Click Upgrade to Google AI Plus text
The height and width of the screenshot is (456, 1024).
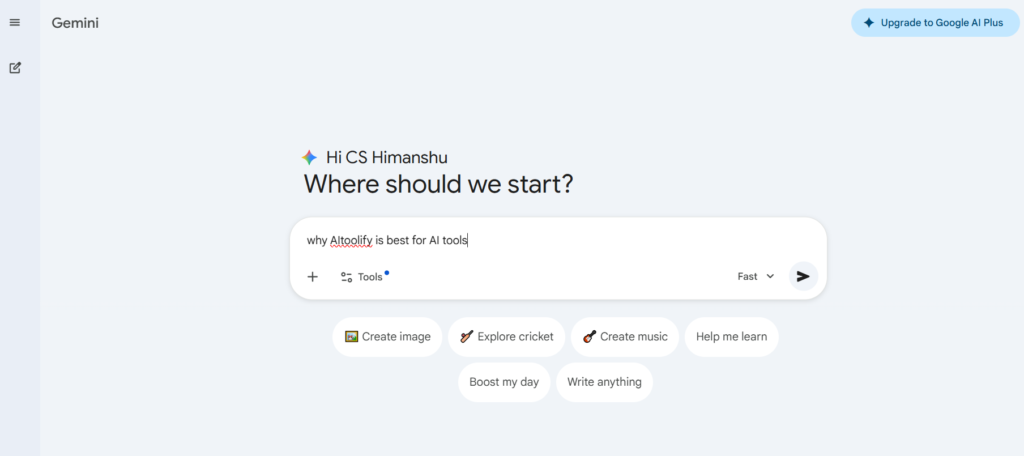943,22
